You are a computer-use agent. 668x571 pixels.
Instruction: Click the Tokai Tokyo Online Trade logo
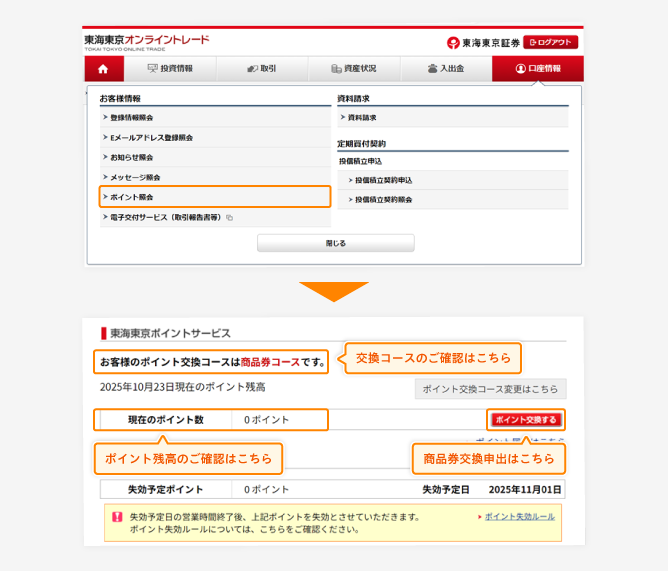click(x=147, y=41)
